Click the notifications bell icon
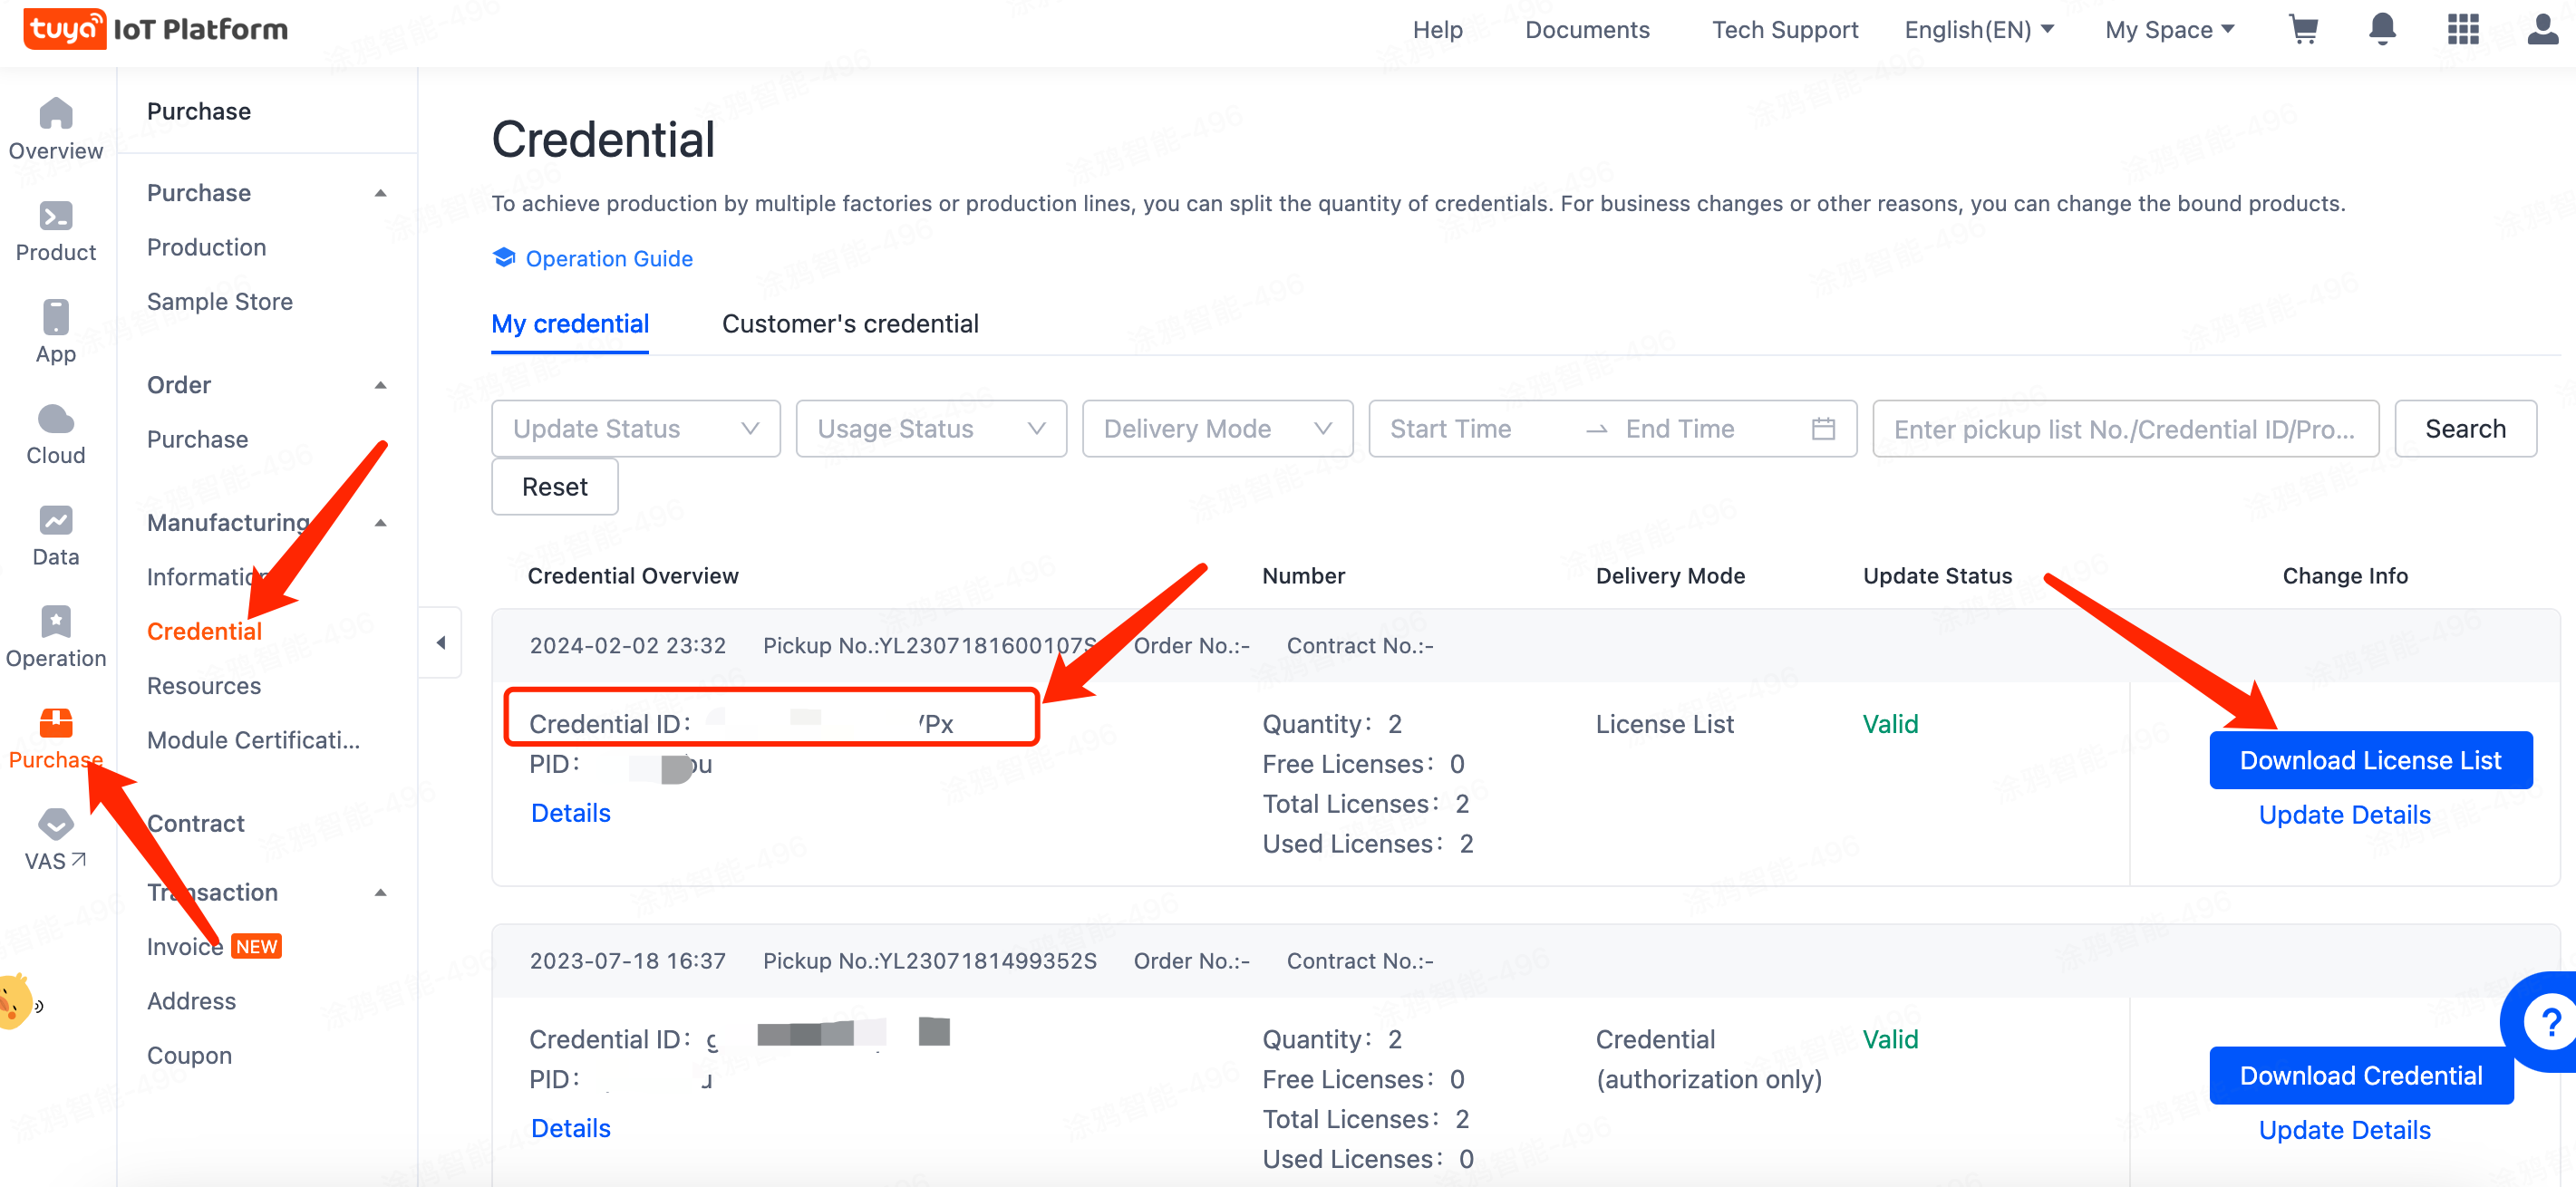The width and height of the screenshot is (2576, 1187). point(2382,29)
